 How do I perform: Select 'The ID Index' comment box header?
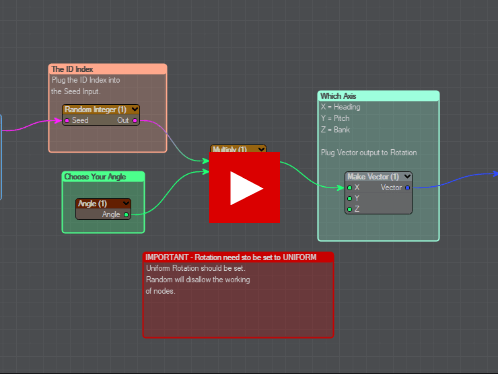[x=108, y=69]
